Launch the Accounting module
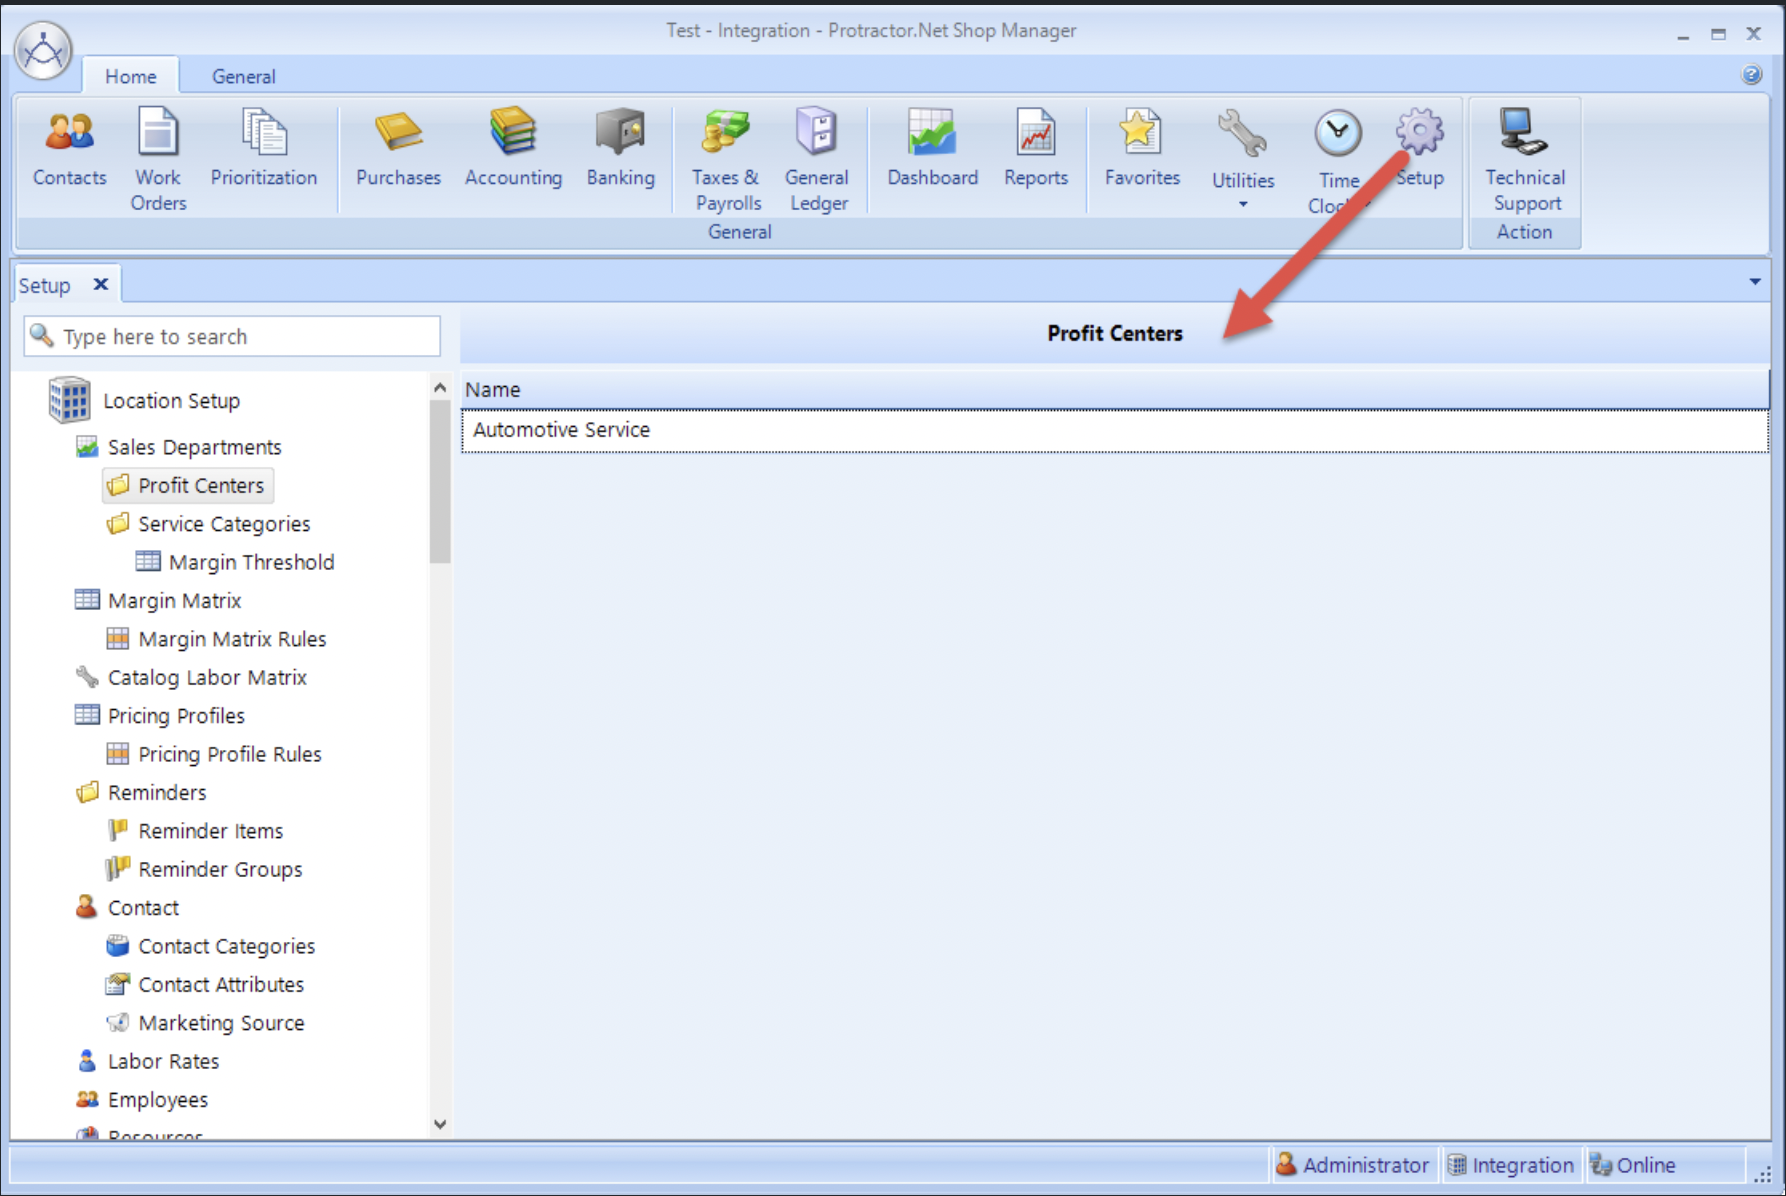This screenshot has width=1786, height=1196. [513, 148]
